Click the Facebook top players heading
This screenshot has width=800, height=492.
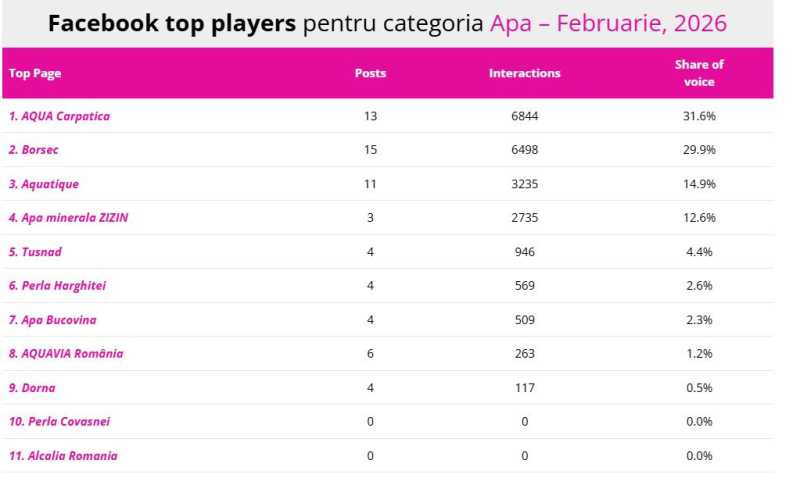tap(172, 23)
